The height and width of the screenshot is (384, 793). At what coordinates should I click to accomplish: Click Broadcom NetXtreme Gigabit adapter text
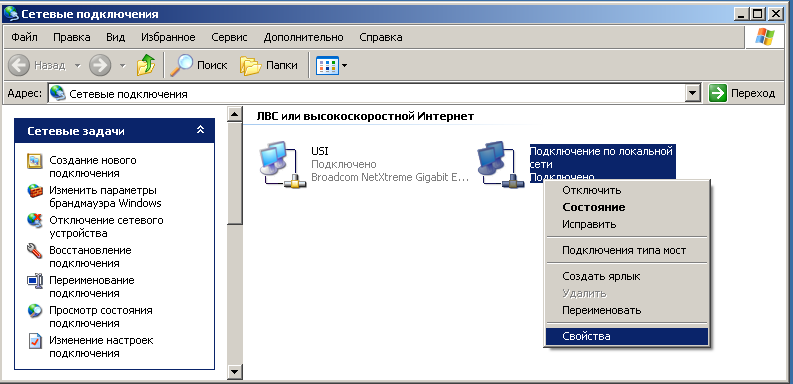tap(390, 178)
